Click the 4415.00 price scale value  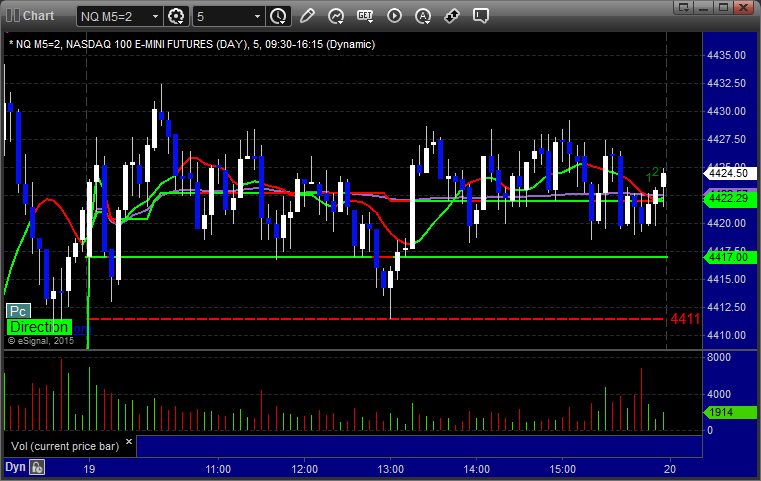coord(727,279)
